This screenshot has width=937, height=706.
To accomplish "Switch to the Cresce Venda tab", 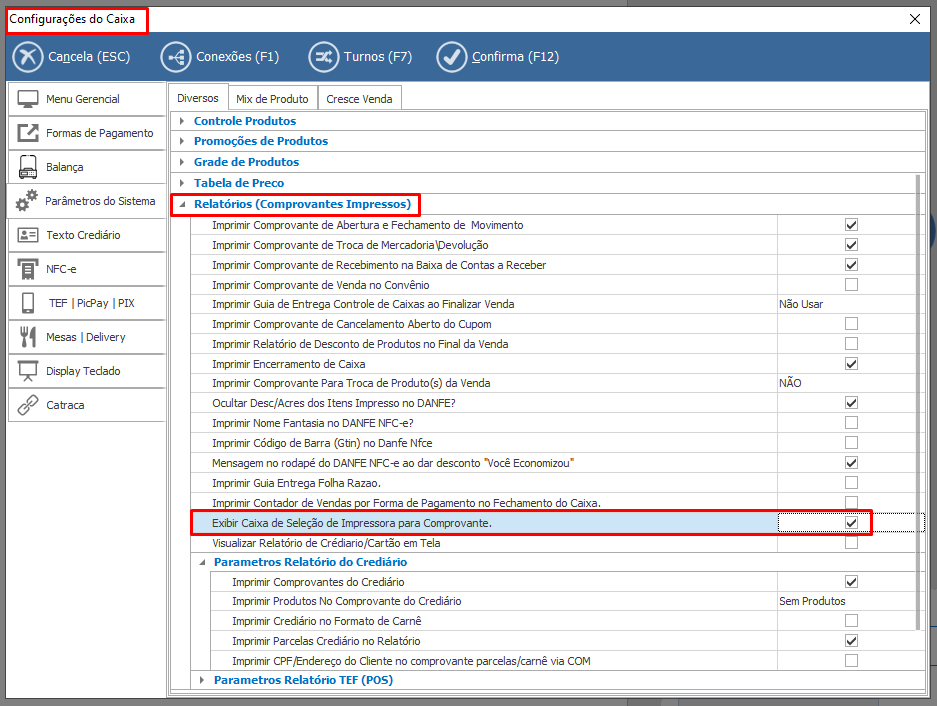I will 360,99.
